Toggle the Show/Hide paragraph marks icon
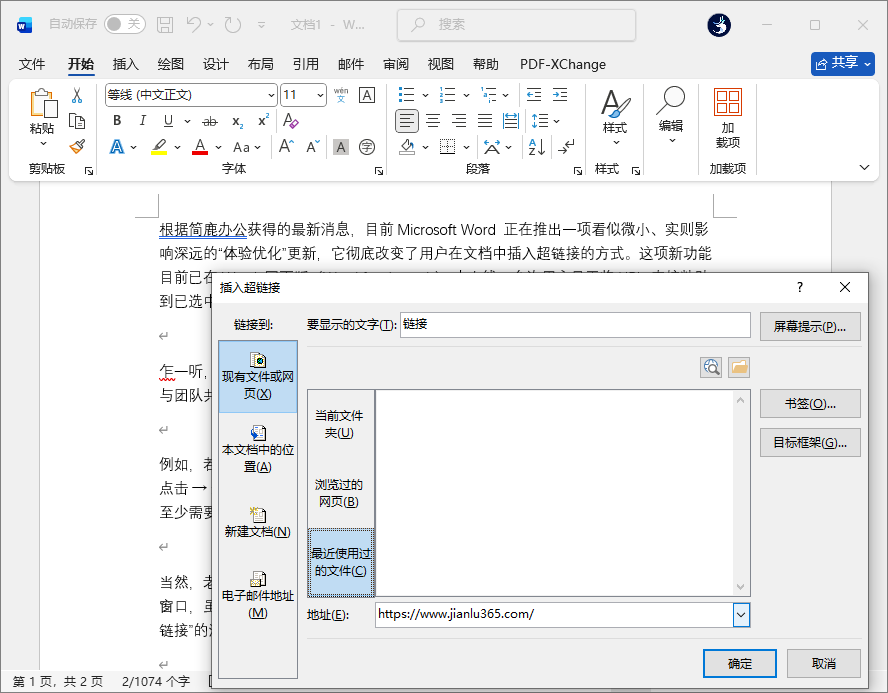888x693 pixels. (x=567, y=146)
